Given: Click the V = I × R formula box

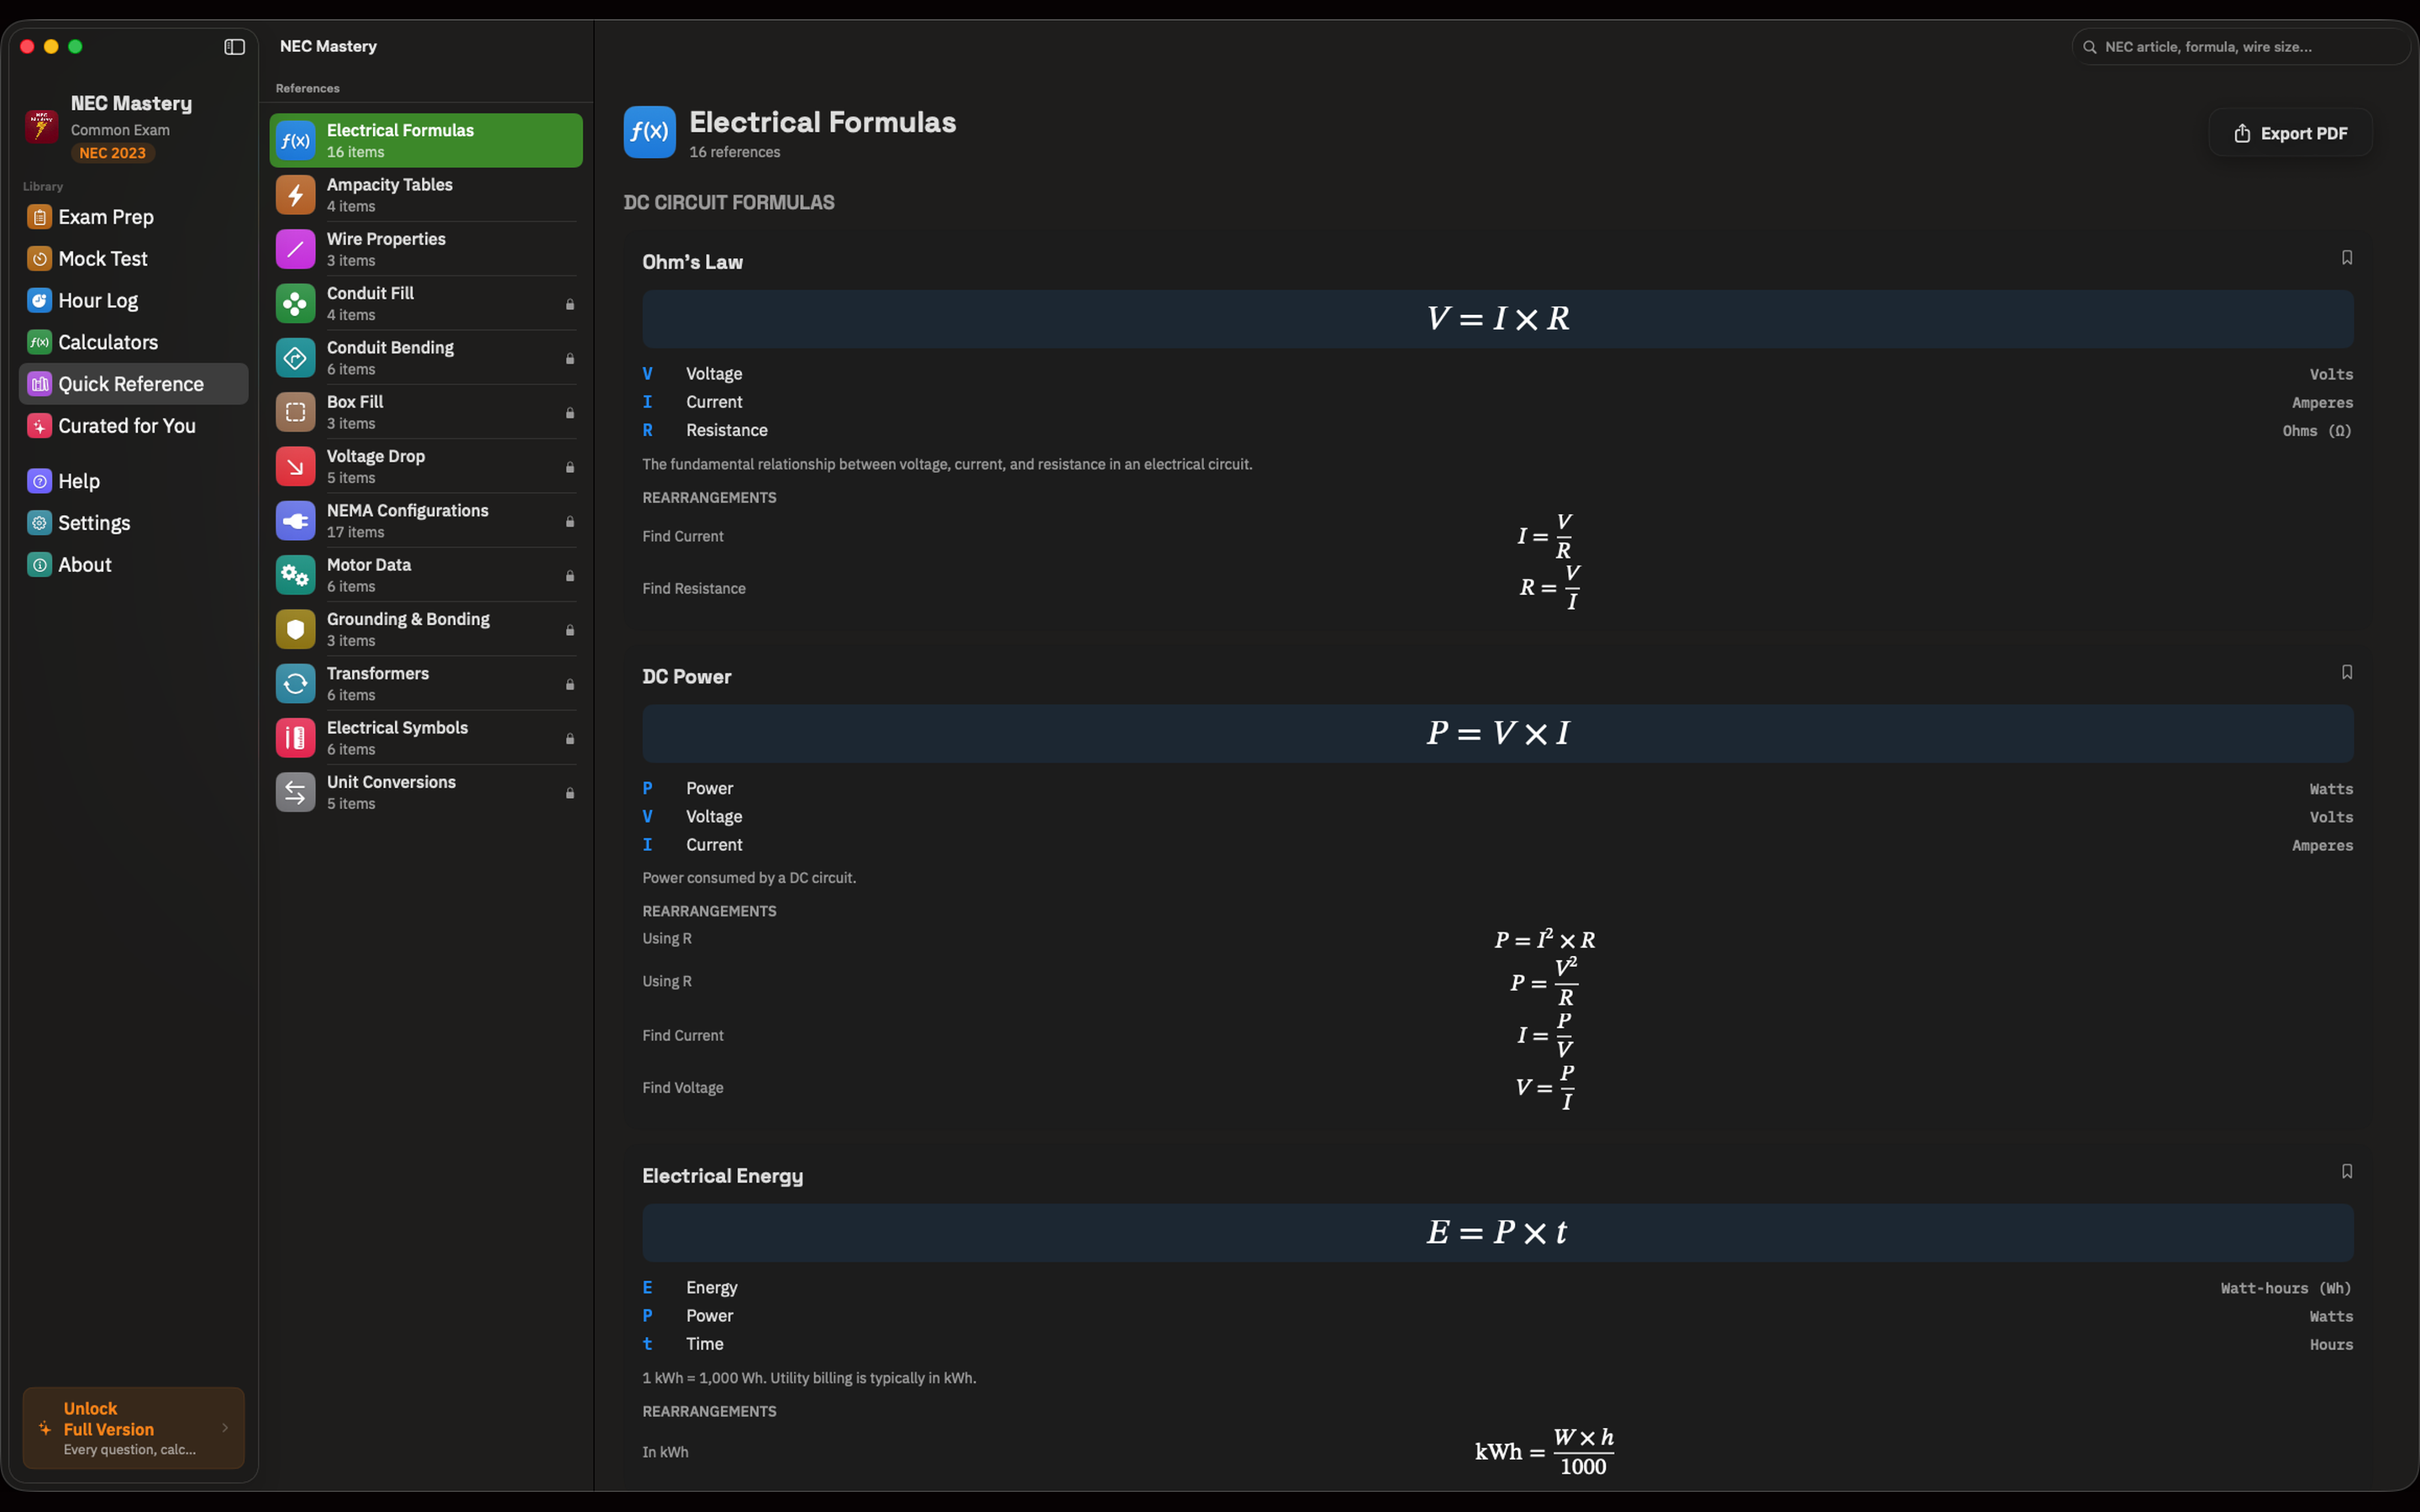Looking at the screenshot, I should [1497, 319].
